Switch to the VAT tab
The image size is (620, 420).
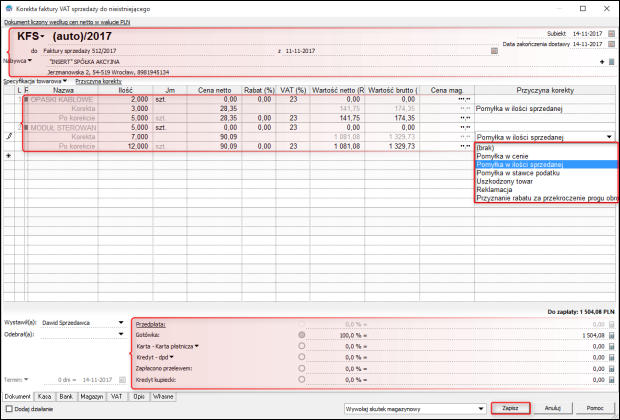tap(117, 396)
